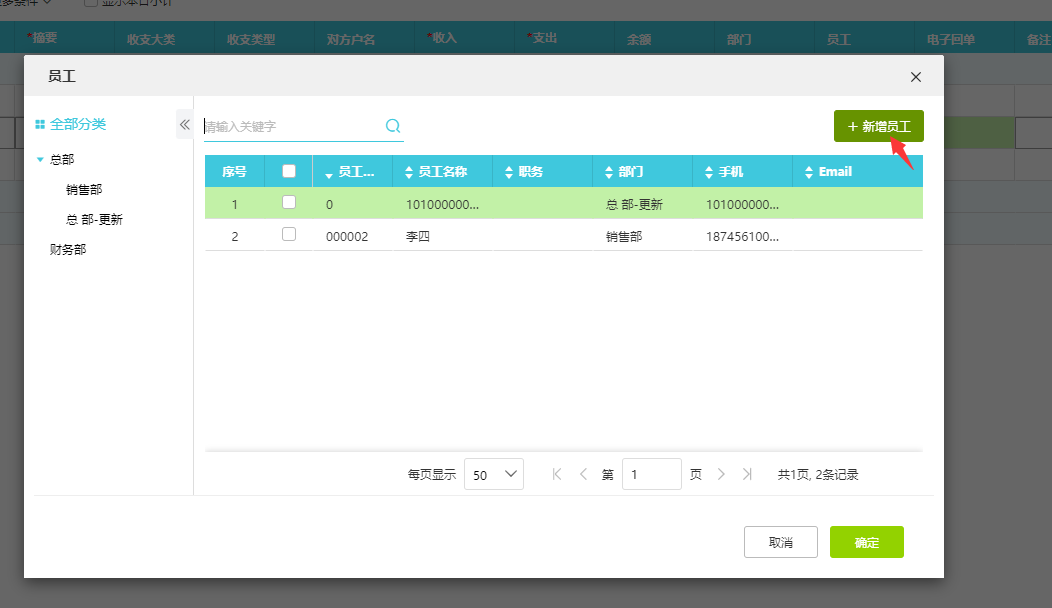Toggle the select-all checkbox in header
Image resolution: width=1052 pixels, height=608 pixels.
289,171
